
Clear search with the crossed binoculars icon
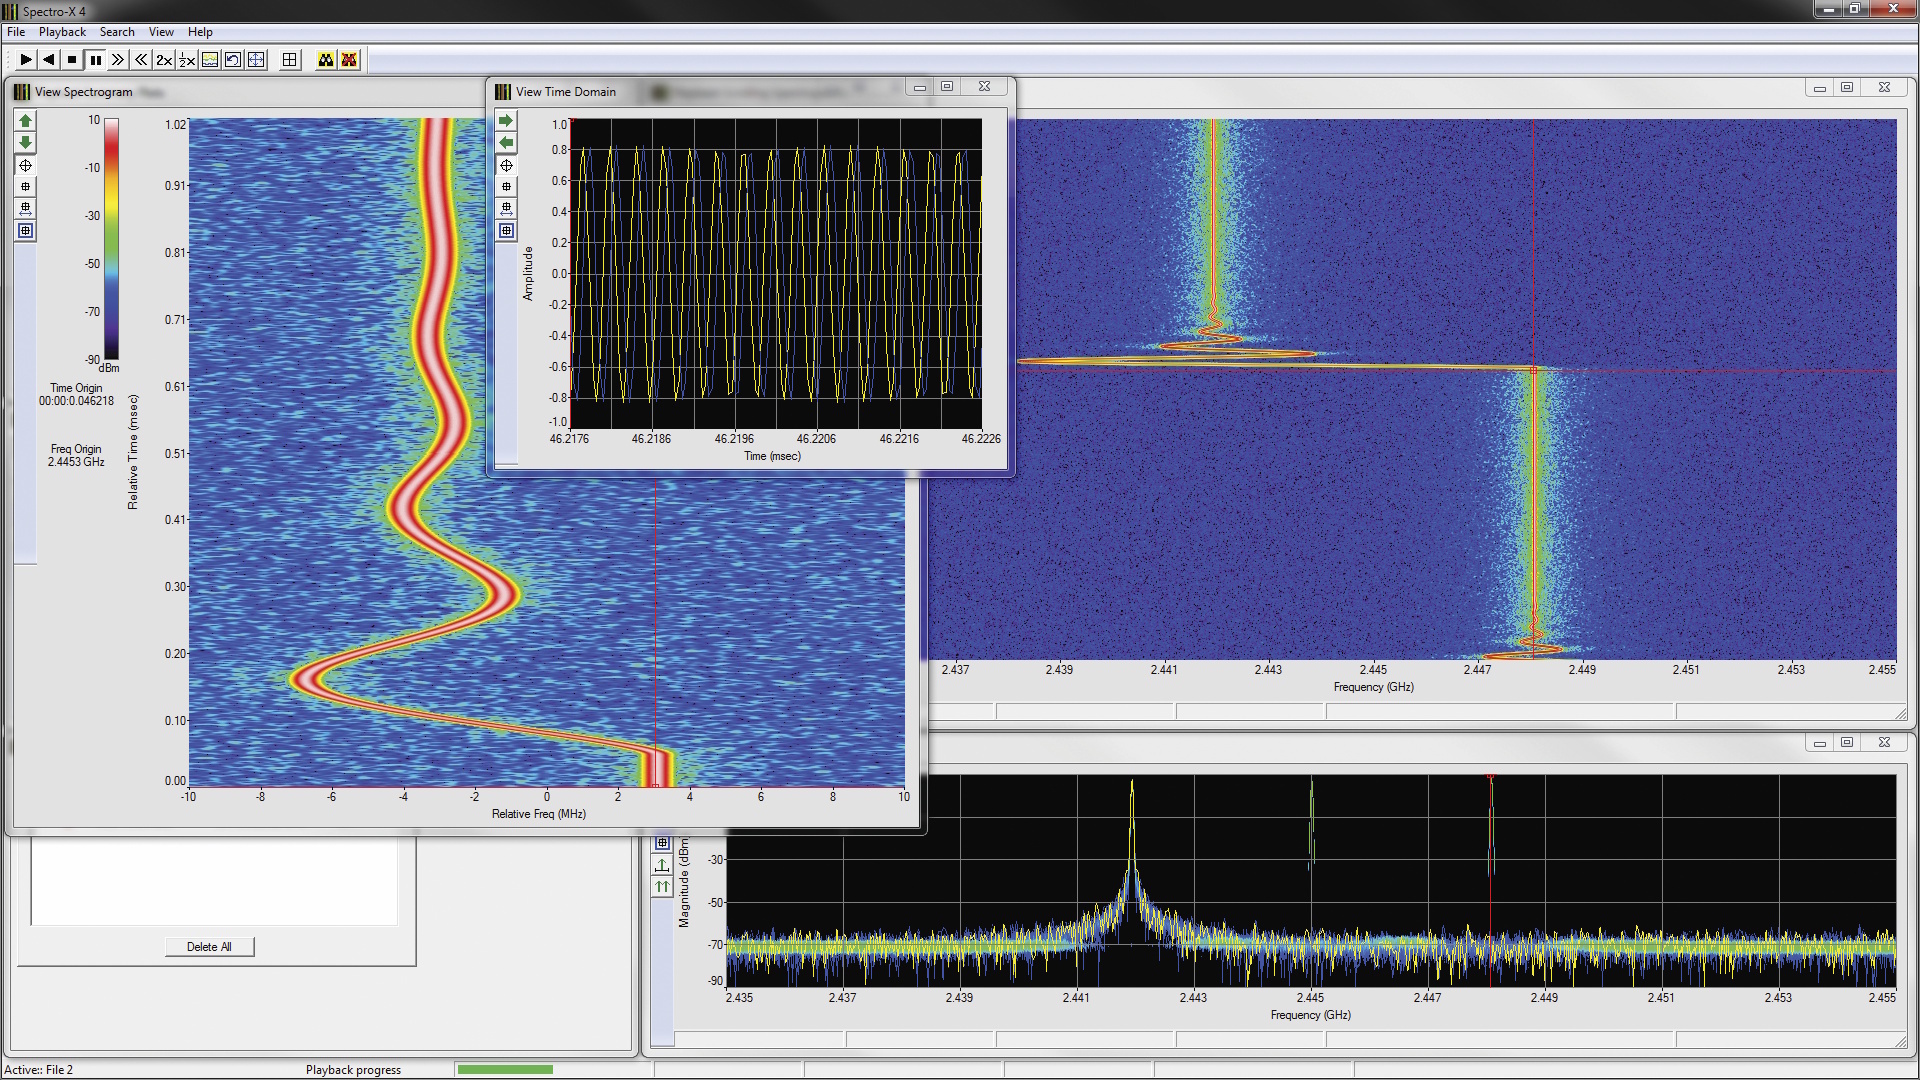click(x=349, y=60)
